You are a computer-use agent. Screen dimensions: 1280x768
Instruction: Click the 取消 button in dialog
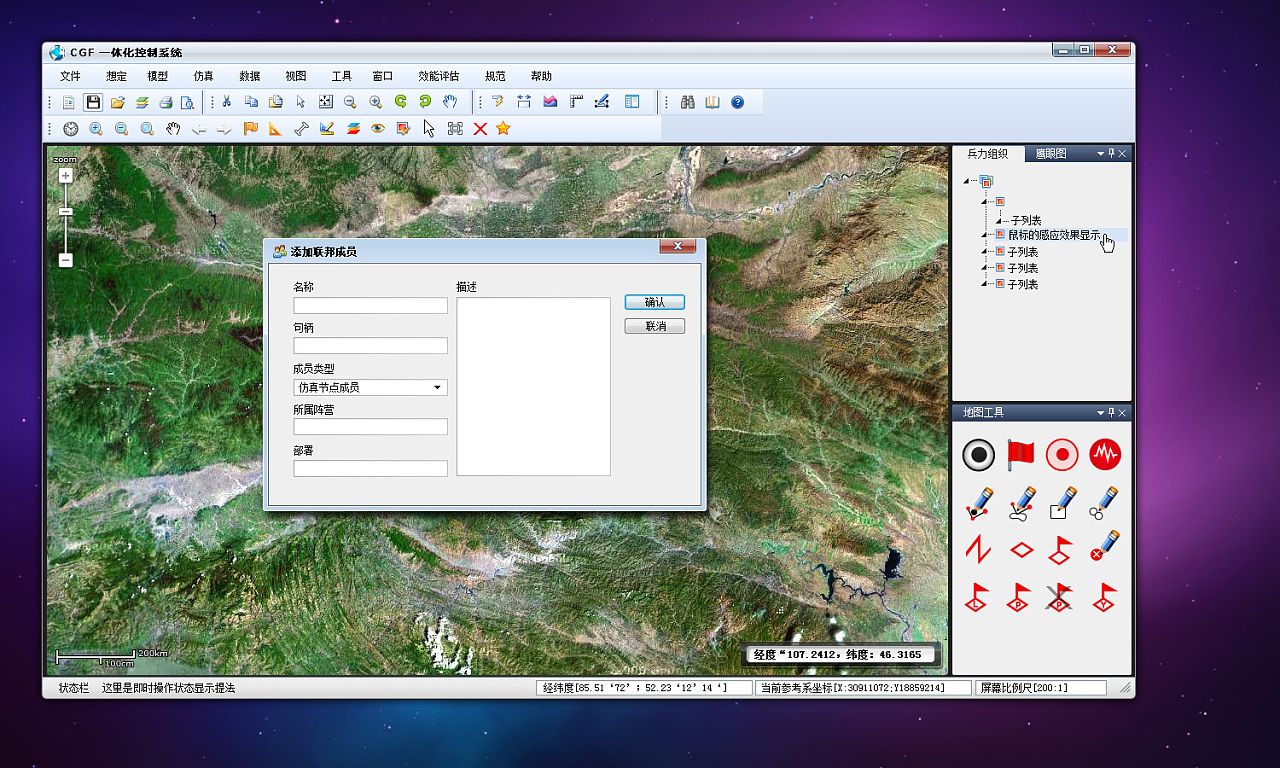(655, 326)
